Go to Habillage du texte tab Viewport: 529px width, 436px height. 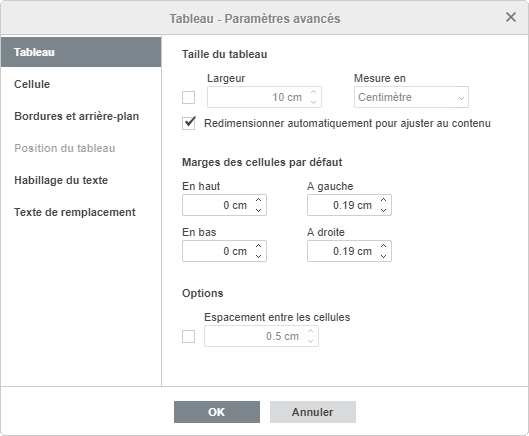[x=81, y=180]
